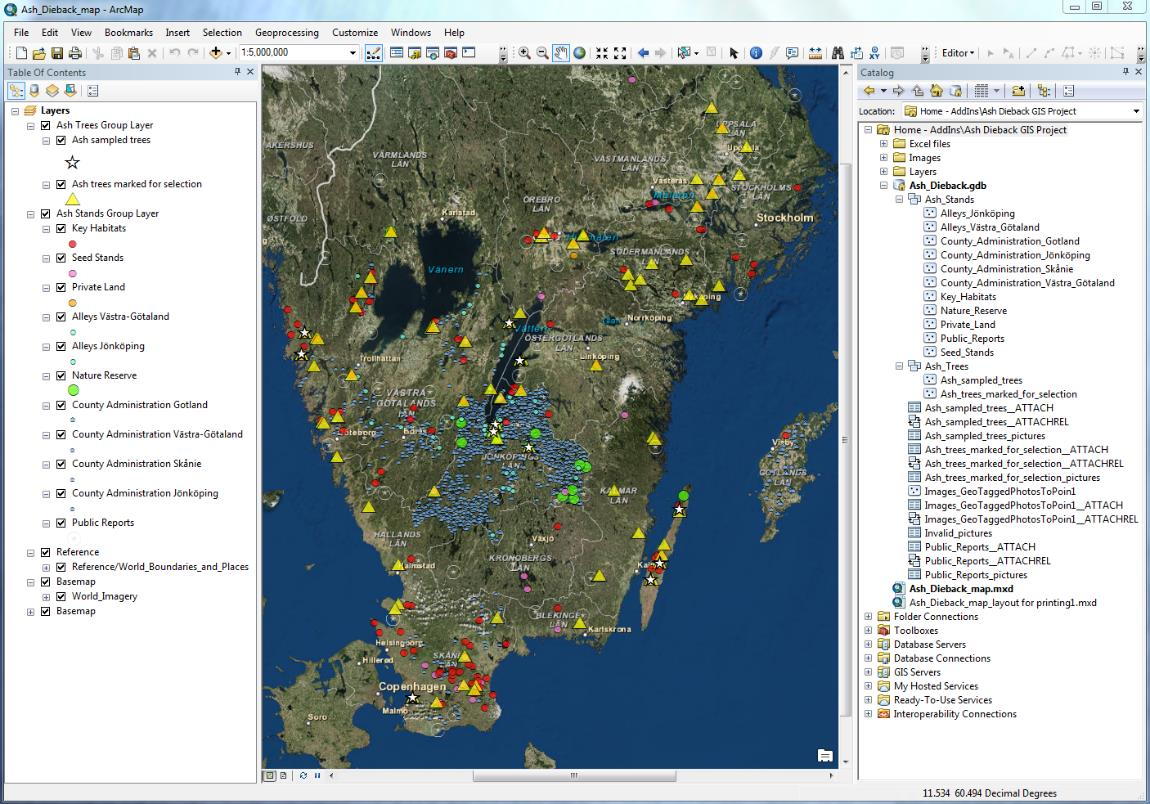Go back to previous extent blue arrow
Viewport: 1150px width, 804px height.
[643, 53]
